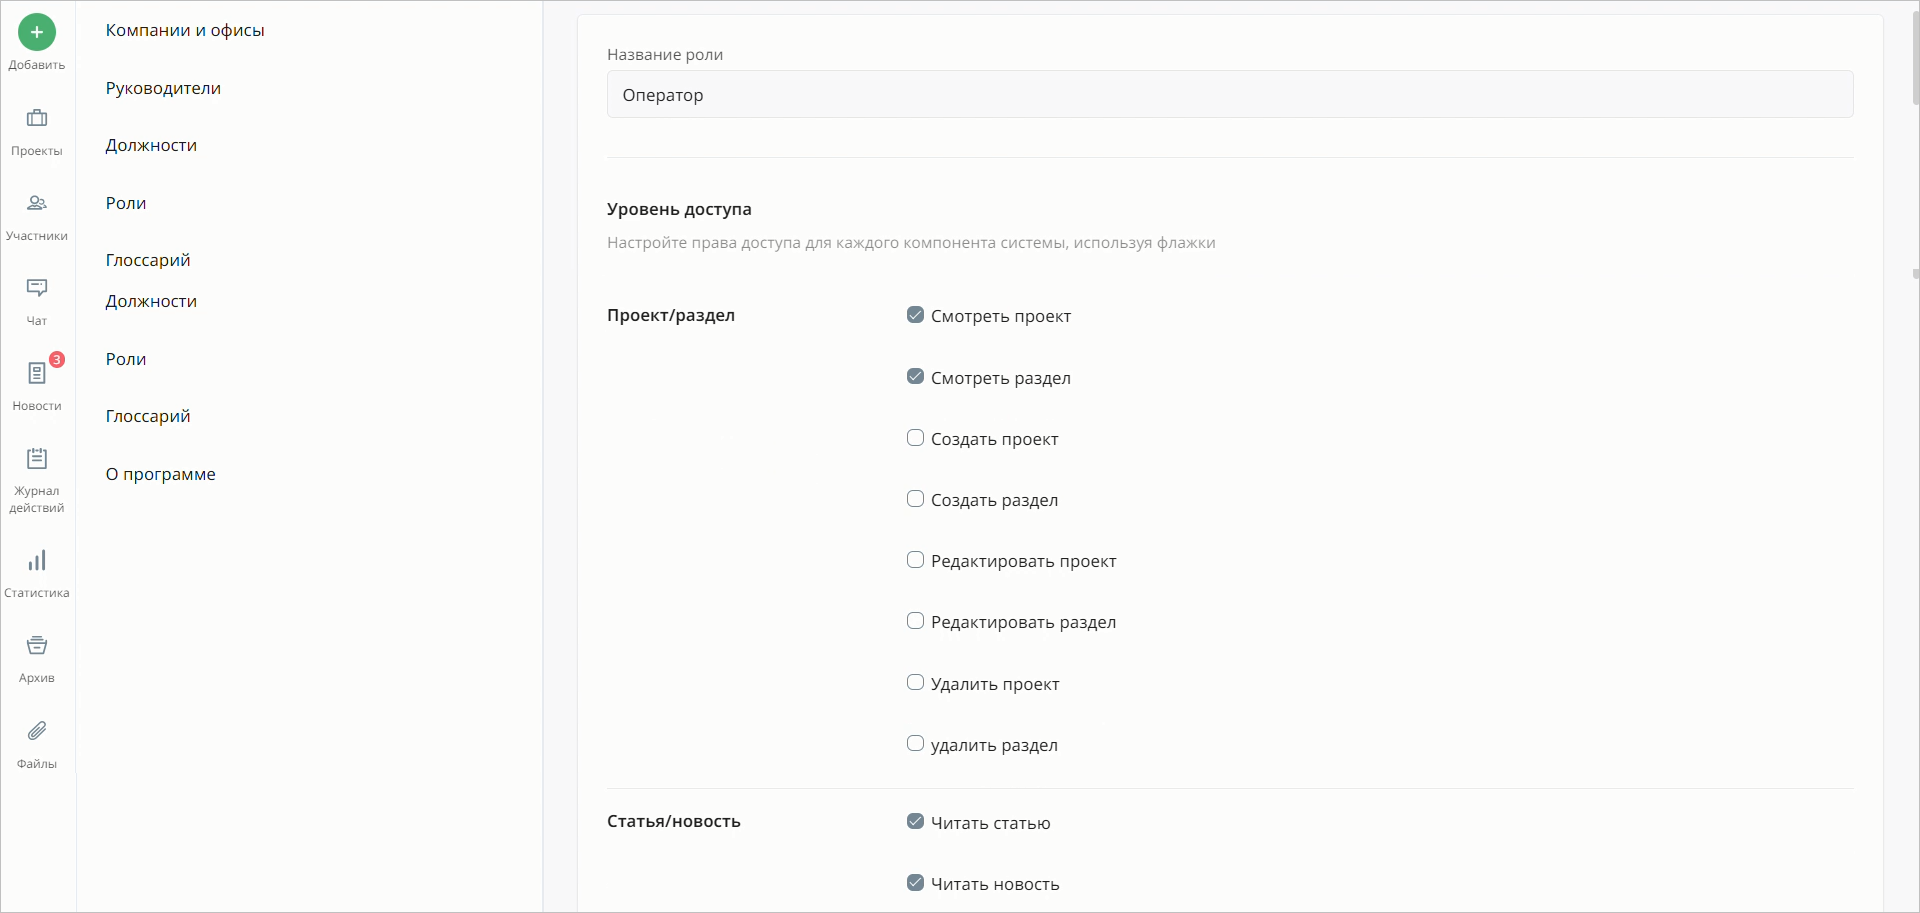Go to the Роли section
The width and height of the screenshot is (1920, 913).
pos(125,202)
